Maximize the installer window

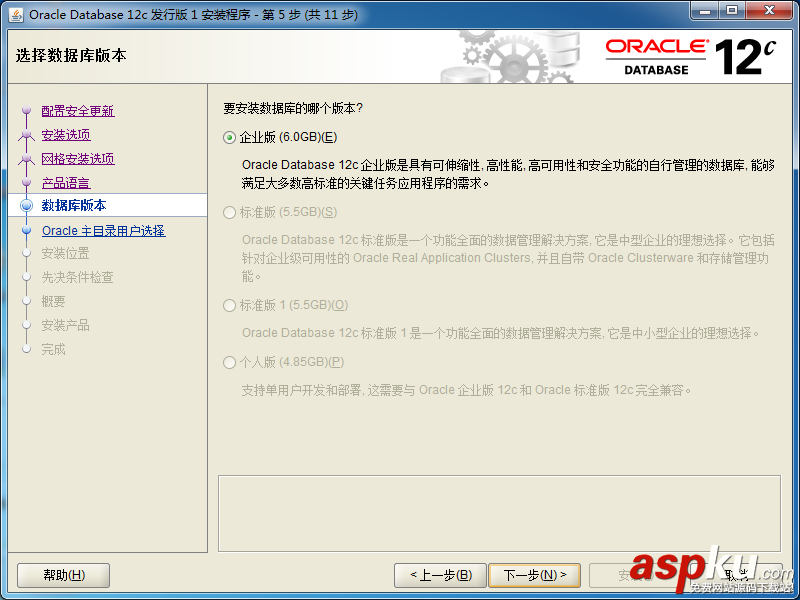(x=732, y=11)
